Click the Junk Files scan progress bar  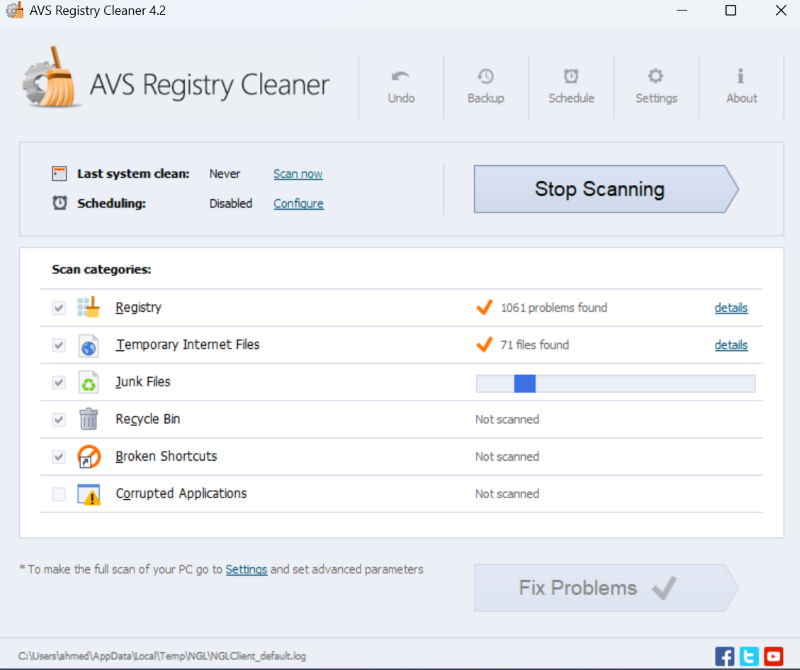tap(615, 383)
